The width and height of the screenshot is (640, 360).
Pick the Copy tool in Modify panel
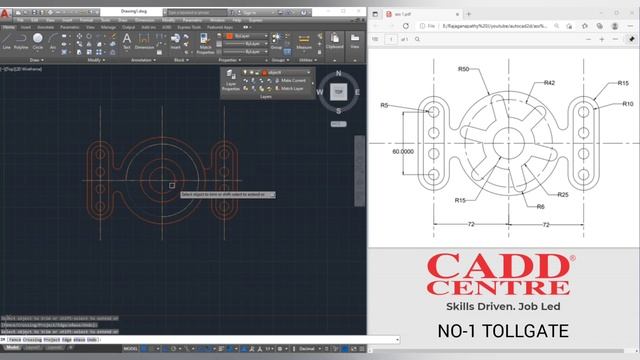pyautogui.click(x=79, y=44)
